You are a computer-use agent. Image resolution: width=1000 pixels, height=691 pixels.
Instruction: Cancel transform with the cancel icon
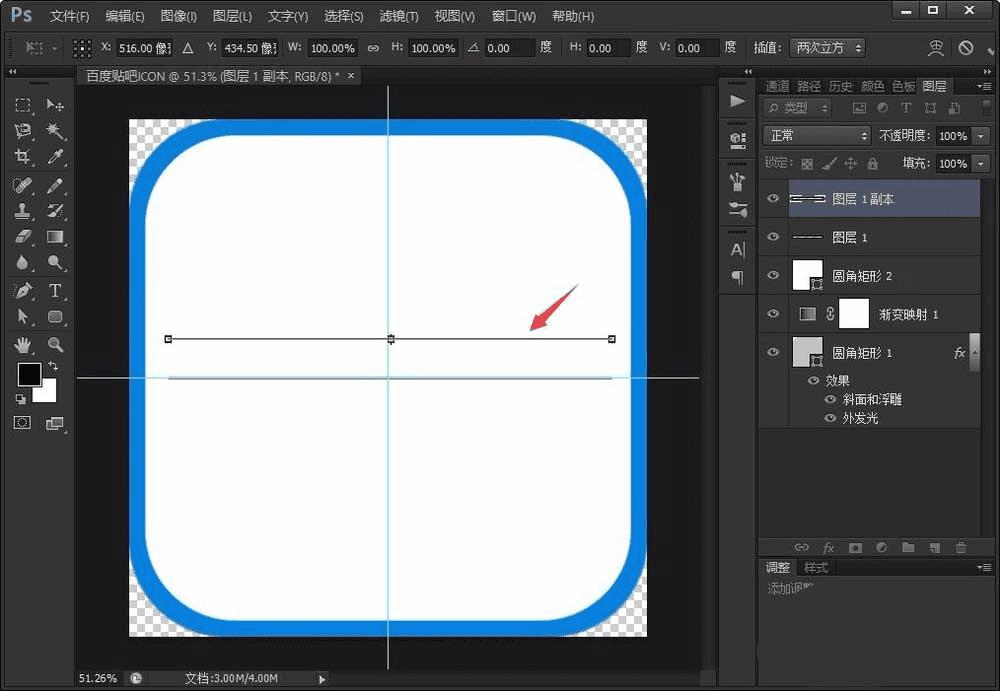966,48
